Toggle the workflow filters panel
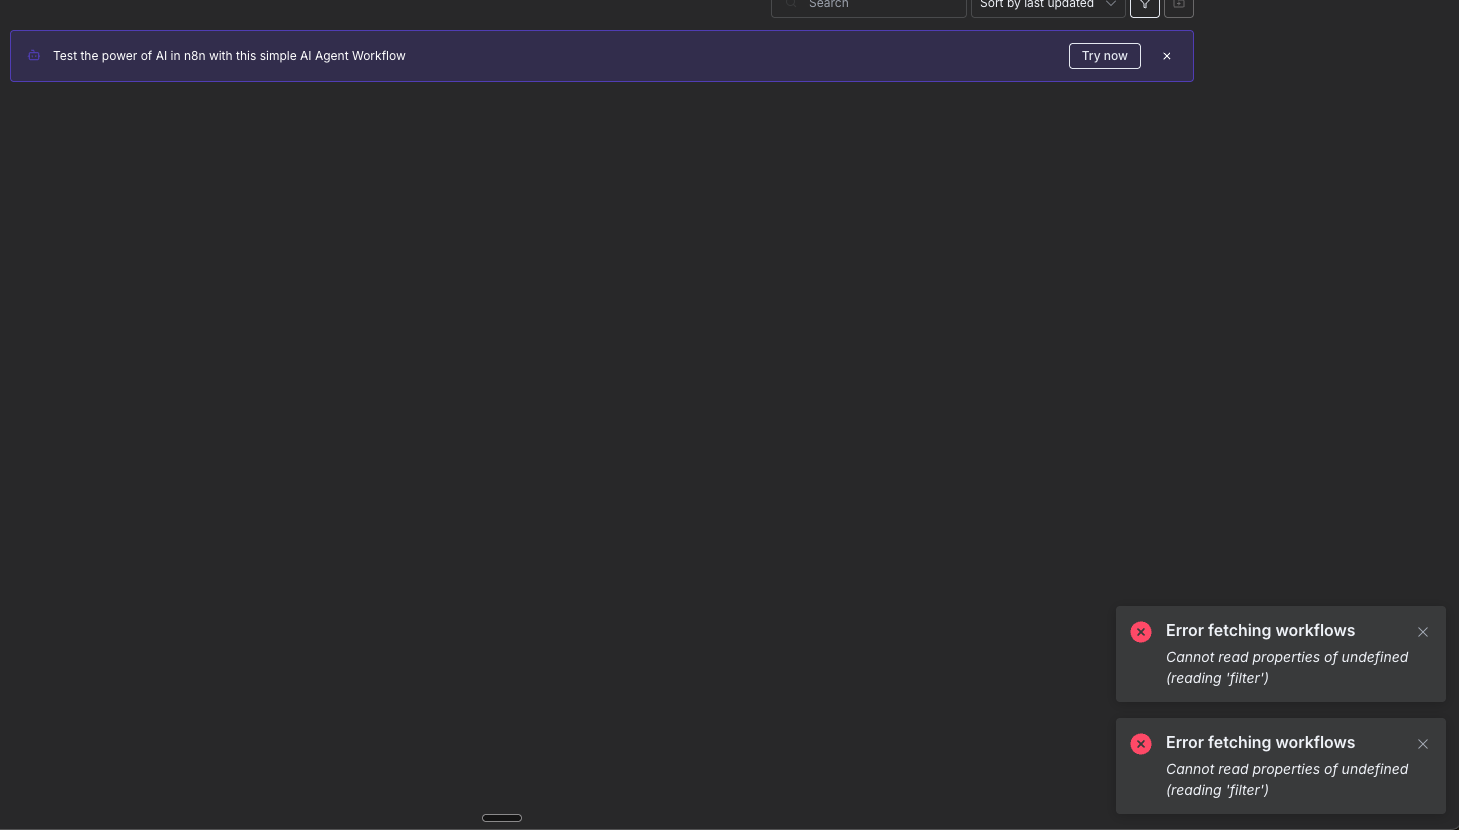Image resolution: width=1459 pixels, height=830 pixels. click(1144, 7)
